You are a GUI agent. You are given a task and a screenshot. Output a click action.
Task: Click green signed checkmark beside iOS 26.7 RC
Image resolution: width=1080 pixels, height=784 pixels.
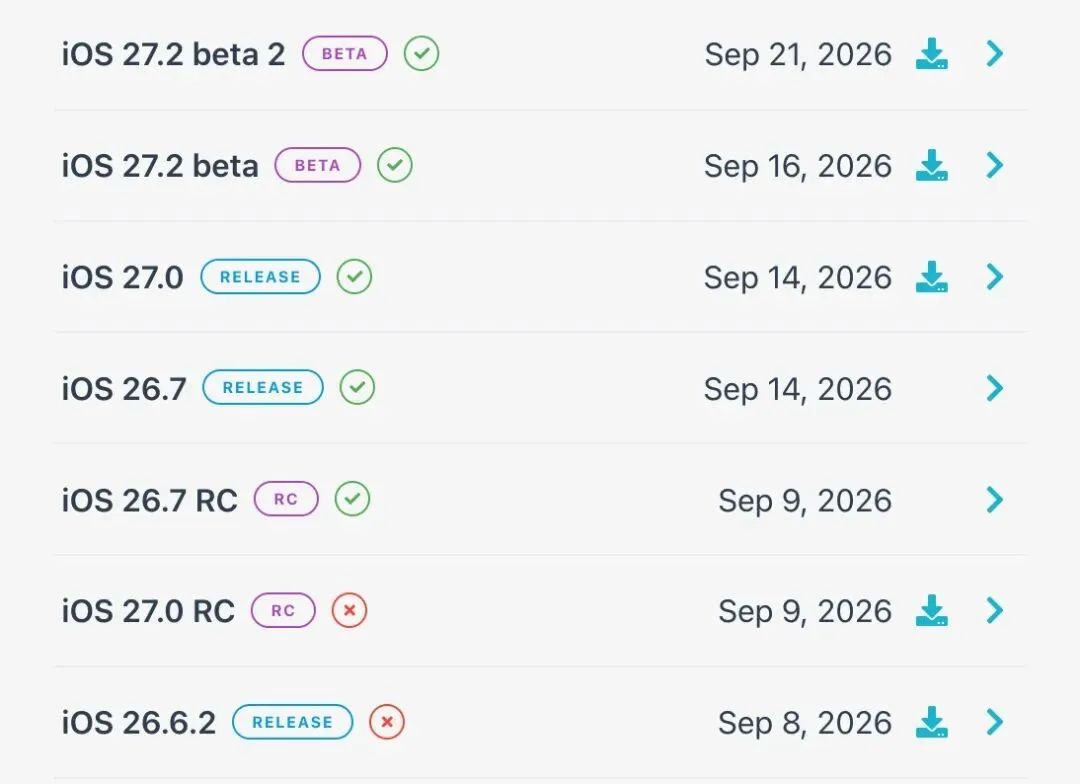pos(353,499)
